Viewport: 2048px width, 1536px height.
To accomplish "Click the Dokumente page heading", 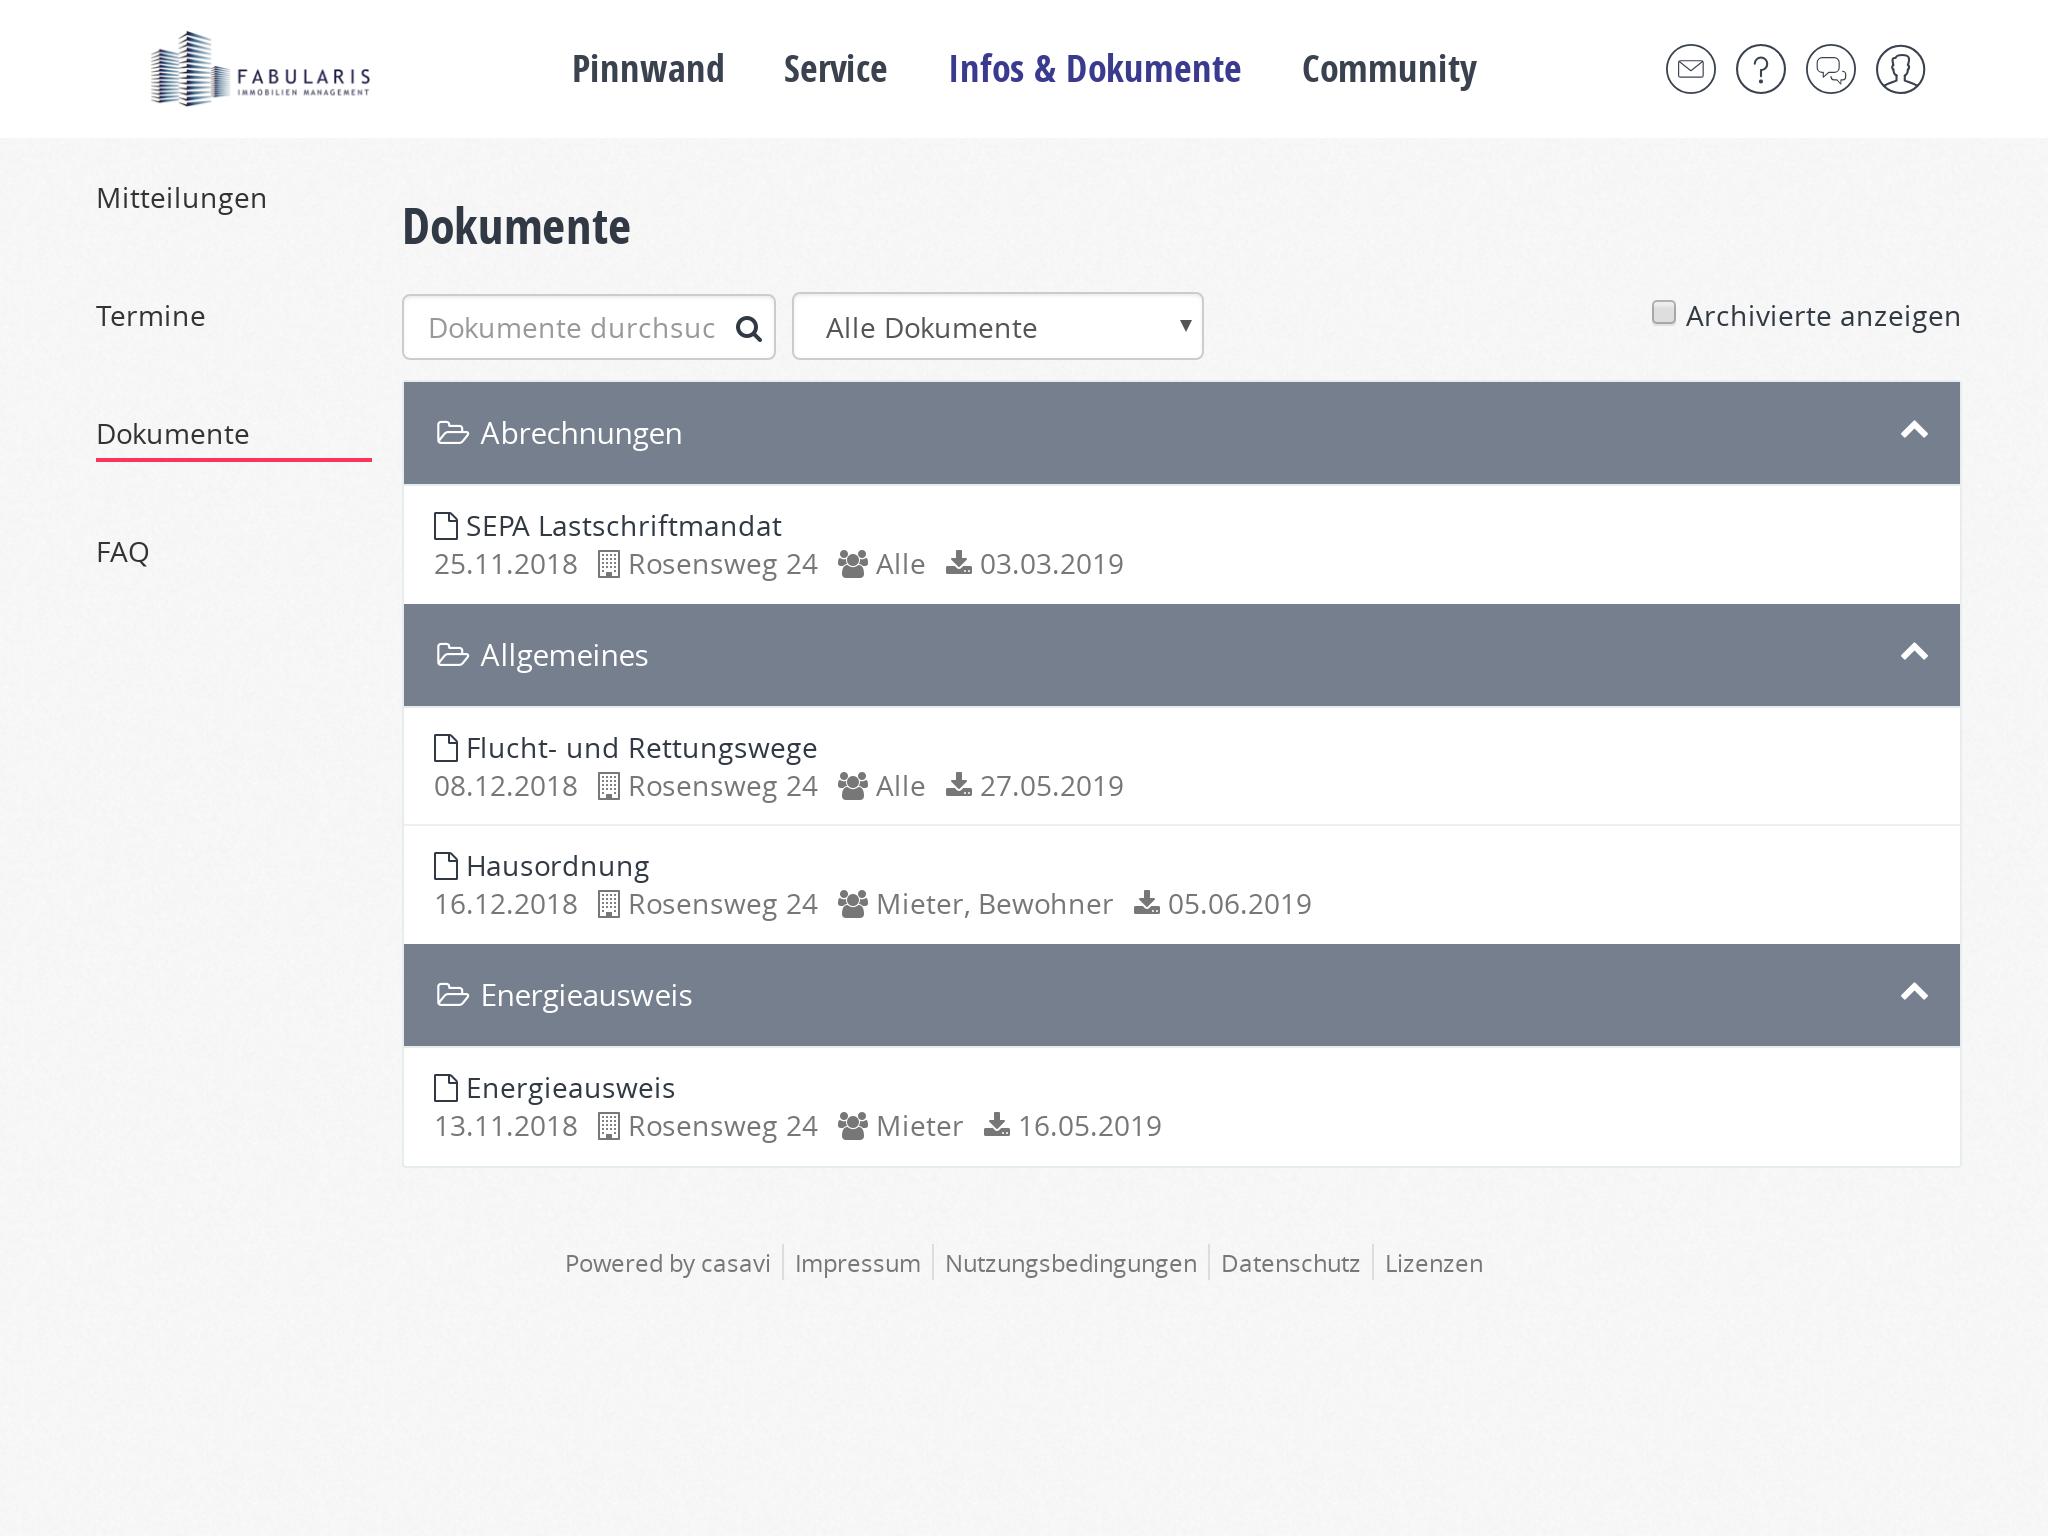I will click(517, 226).
